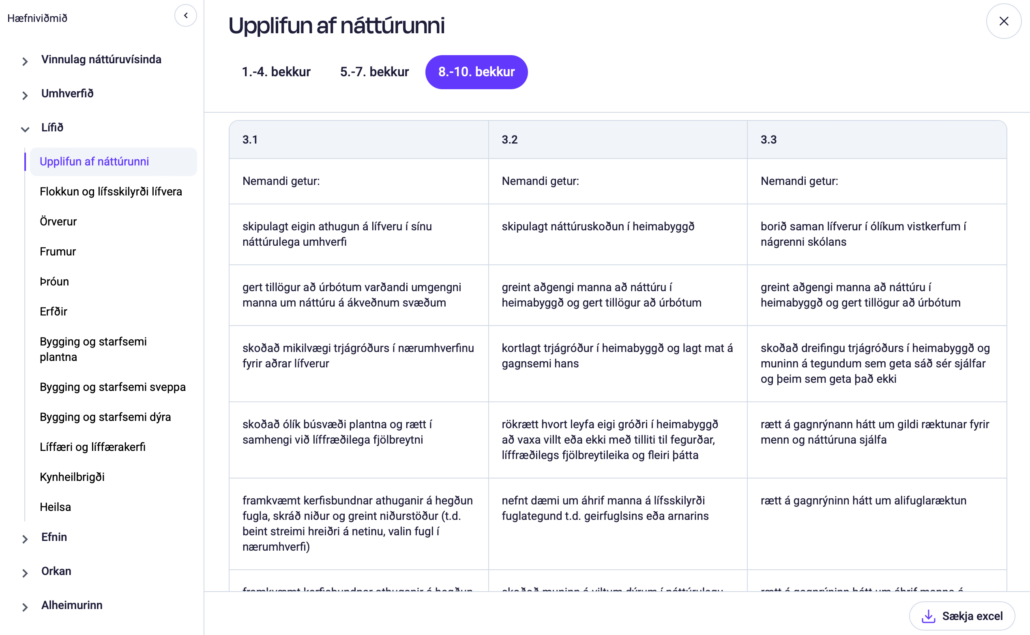This screenshot has height=635, width=1030.
Task: Open the Örverur topic
Action: (58, 221)
